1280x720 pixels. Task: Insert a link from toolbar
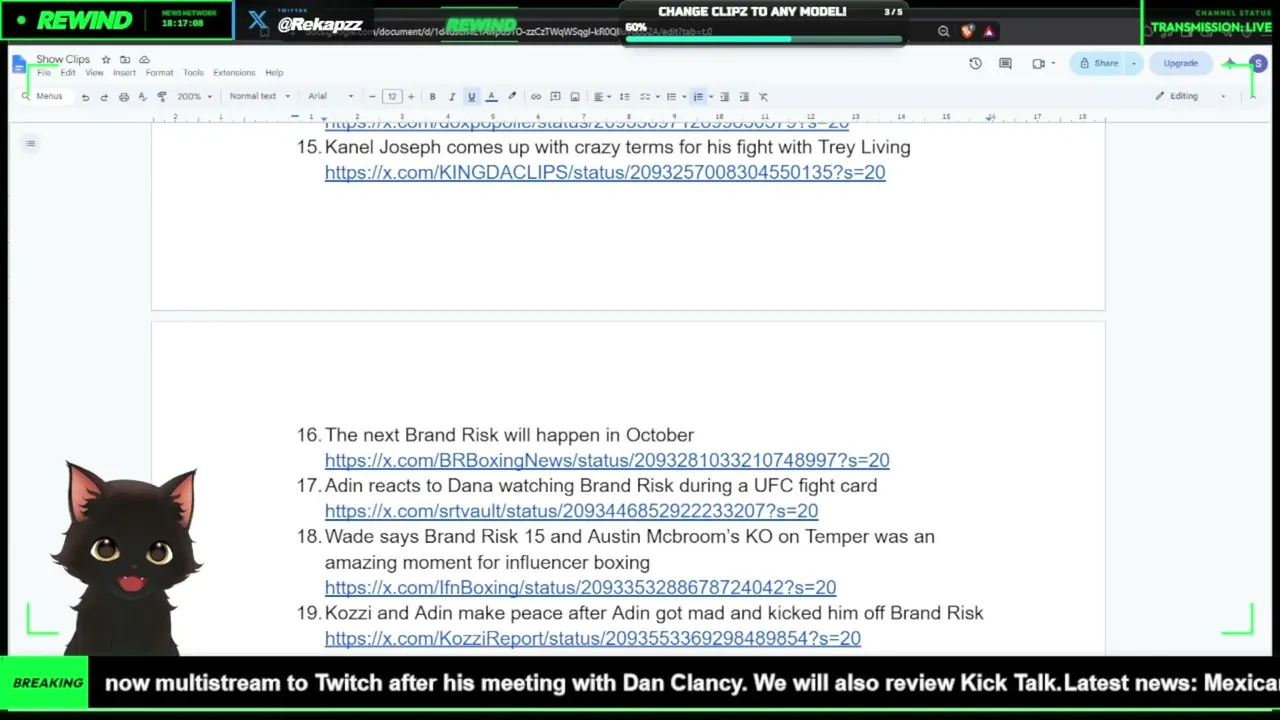[x=536, y=97]
